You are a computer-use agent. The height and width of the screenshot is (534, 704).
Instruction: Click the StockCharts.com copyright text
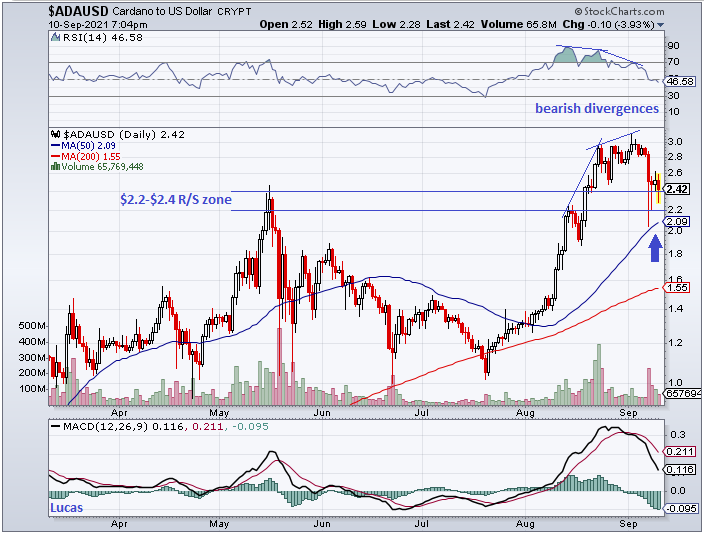619,12
